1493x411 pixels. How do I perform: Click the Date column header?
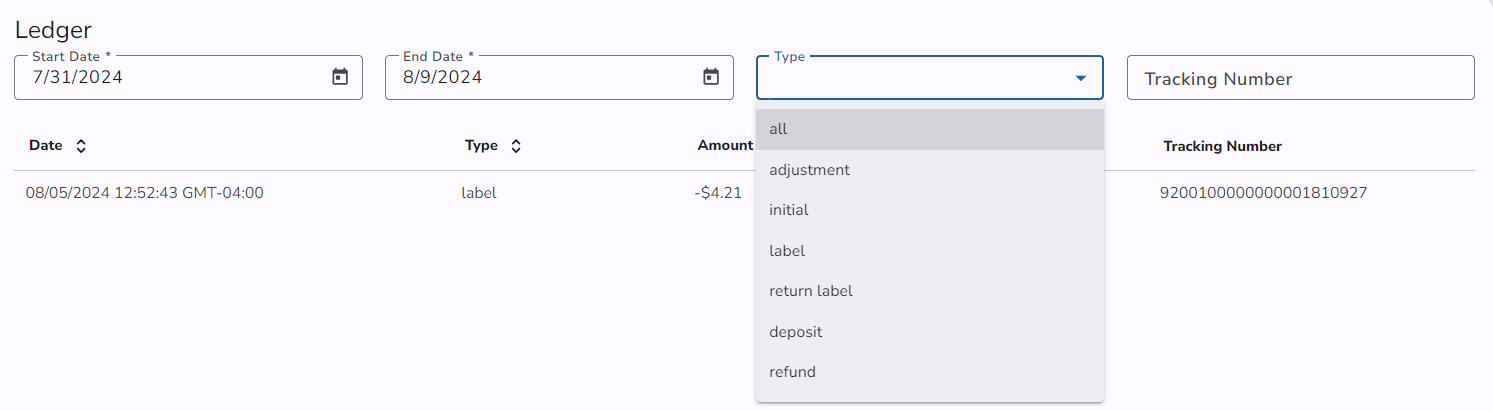coord(46,146)
